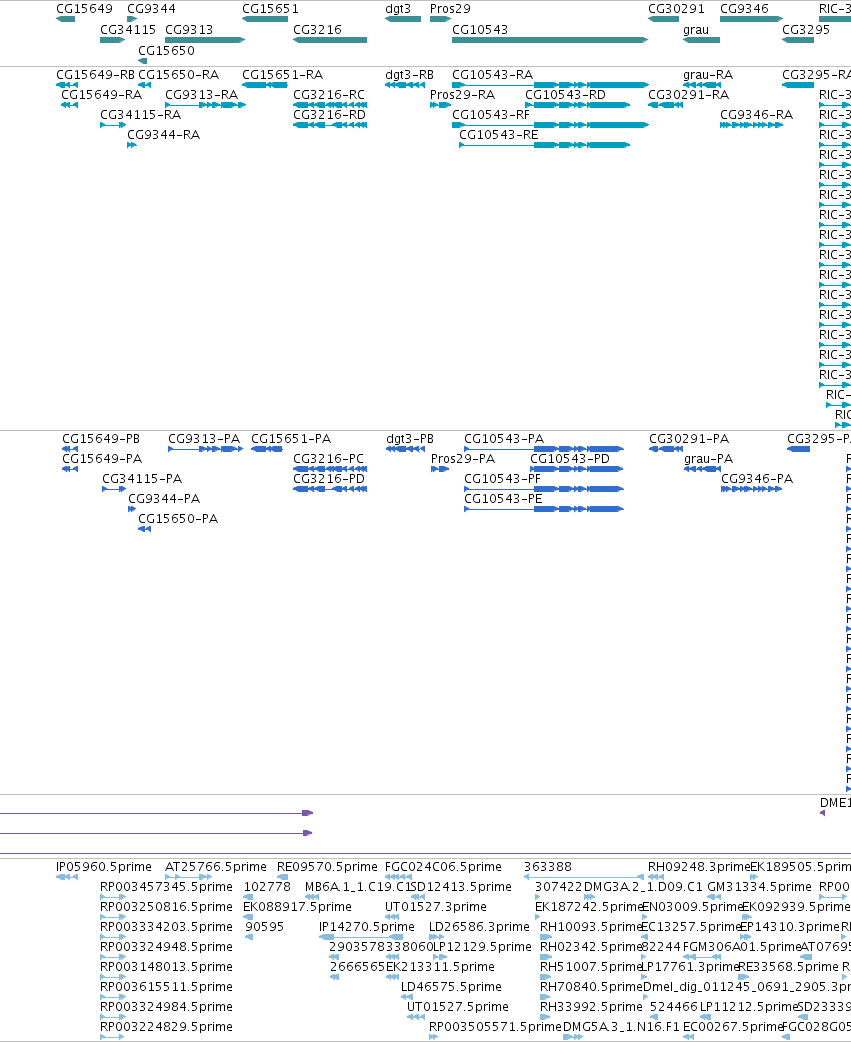The height and width of the screenshot is (1042, 851).
Task: Click protein label CG34115-PA
Action: point(142,479)
